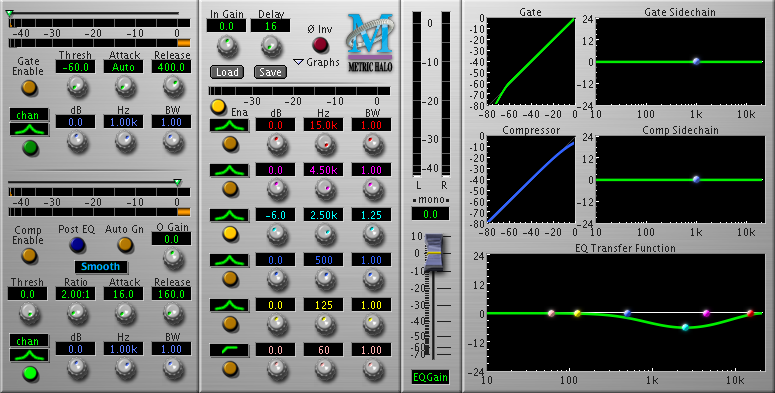
Task: Enable the 500 Hz EQ band
Action: click(230, 278)
